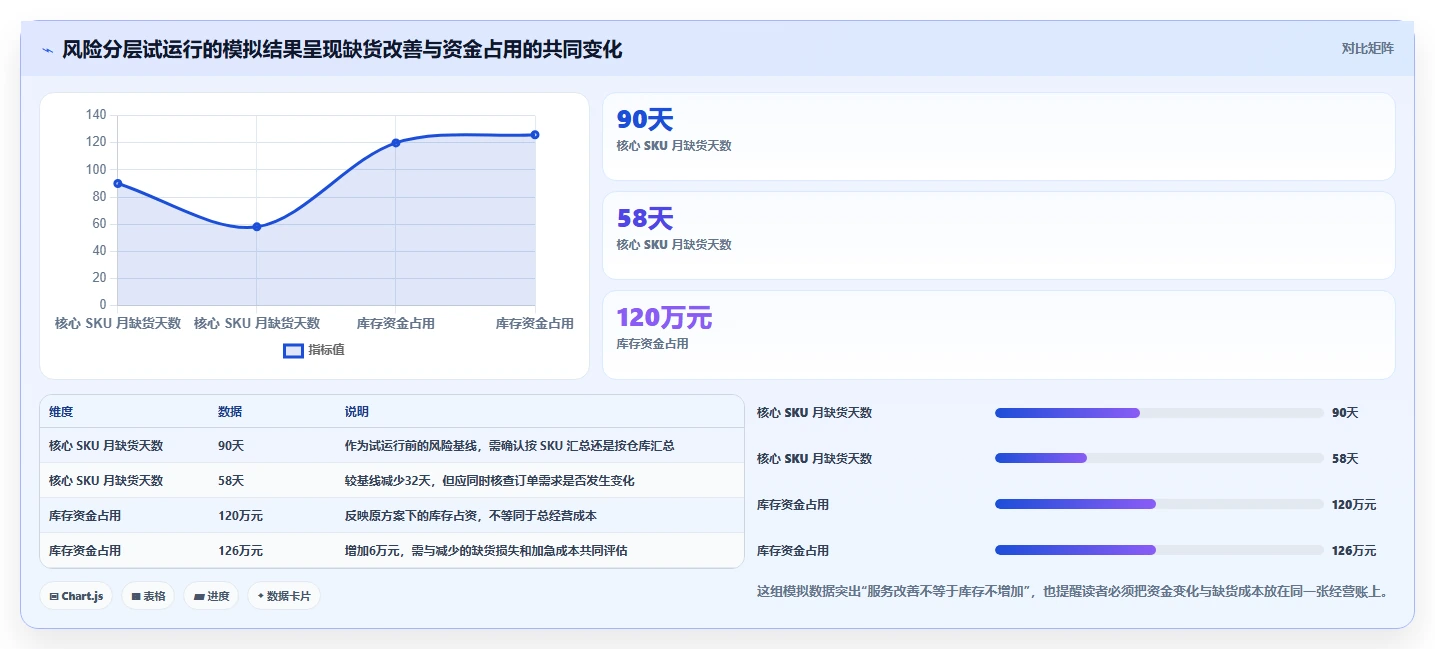The height and width of the screenshot is (649, 1435).
Task: Click the 20 tick label on the chart axis
Action: 99,278
